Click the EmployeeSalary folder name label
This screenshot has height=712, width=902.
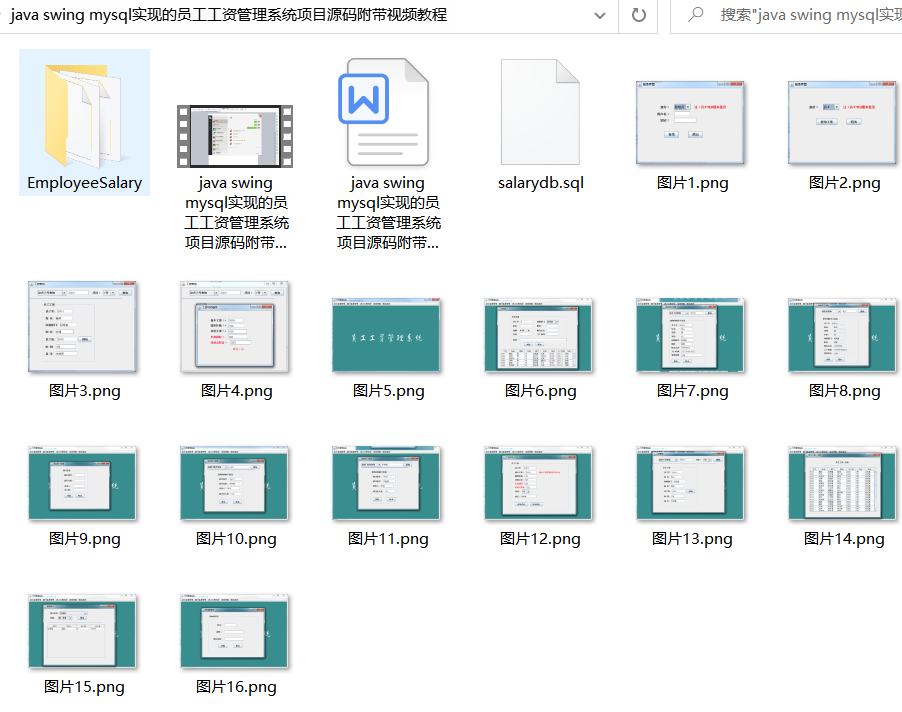(84, 184)
